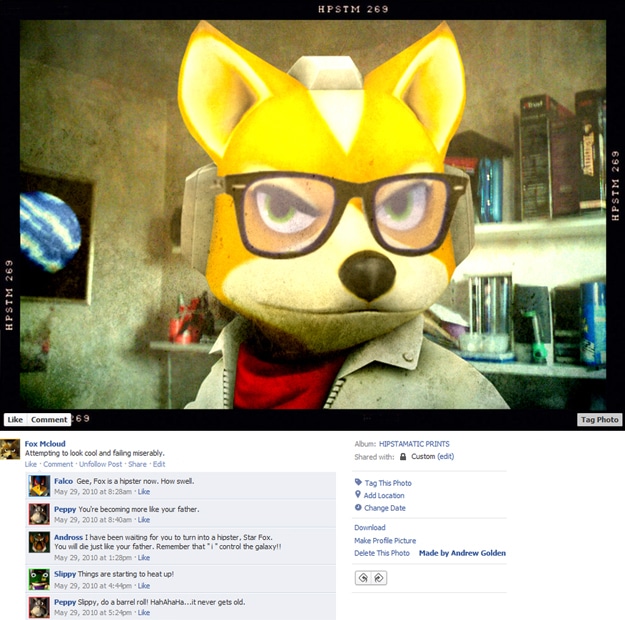Image resolution: width=625 pixels, height=620 pixels.
Task: Rotate the photo right
Action: point(379,578)
